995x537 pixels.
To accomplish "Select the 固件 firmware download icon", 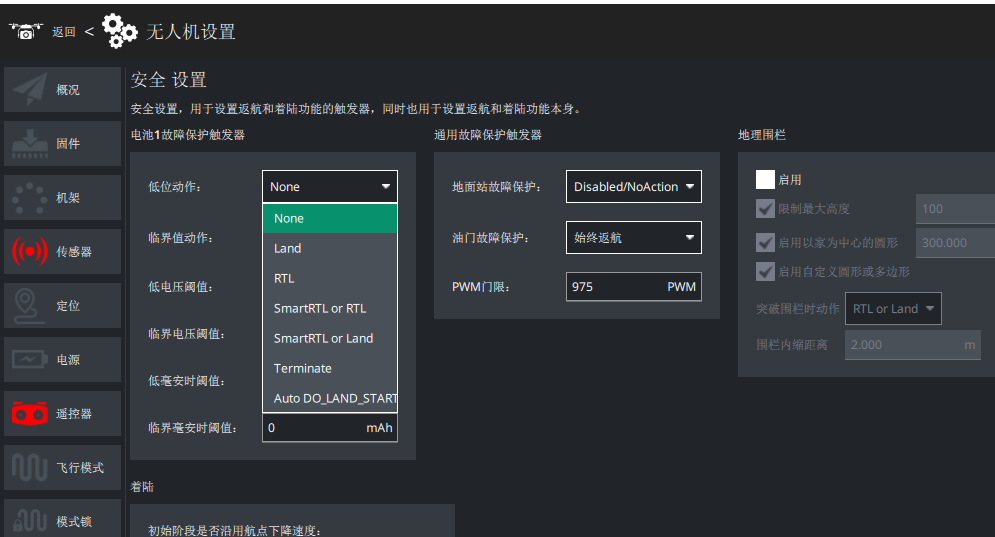I will [x=29, y=143].
